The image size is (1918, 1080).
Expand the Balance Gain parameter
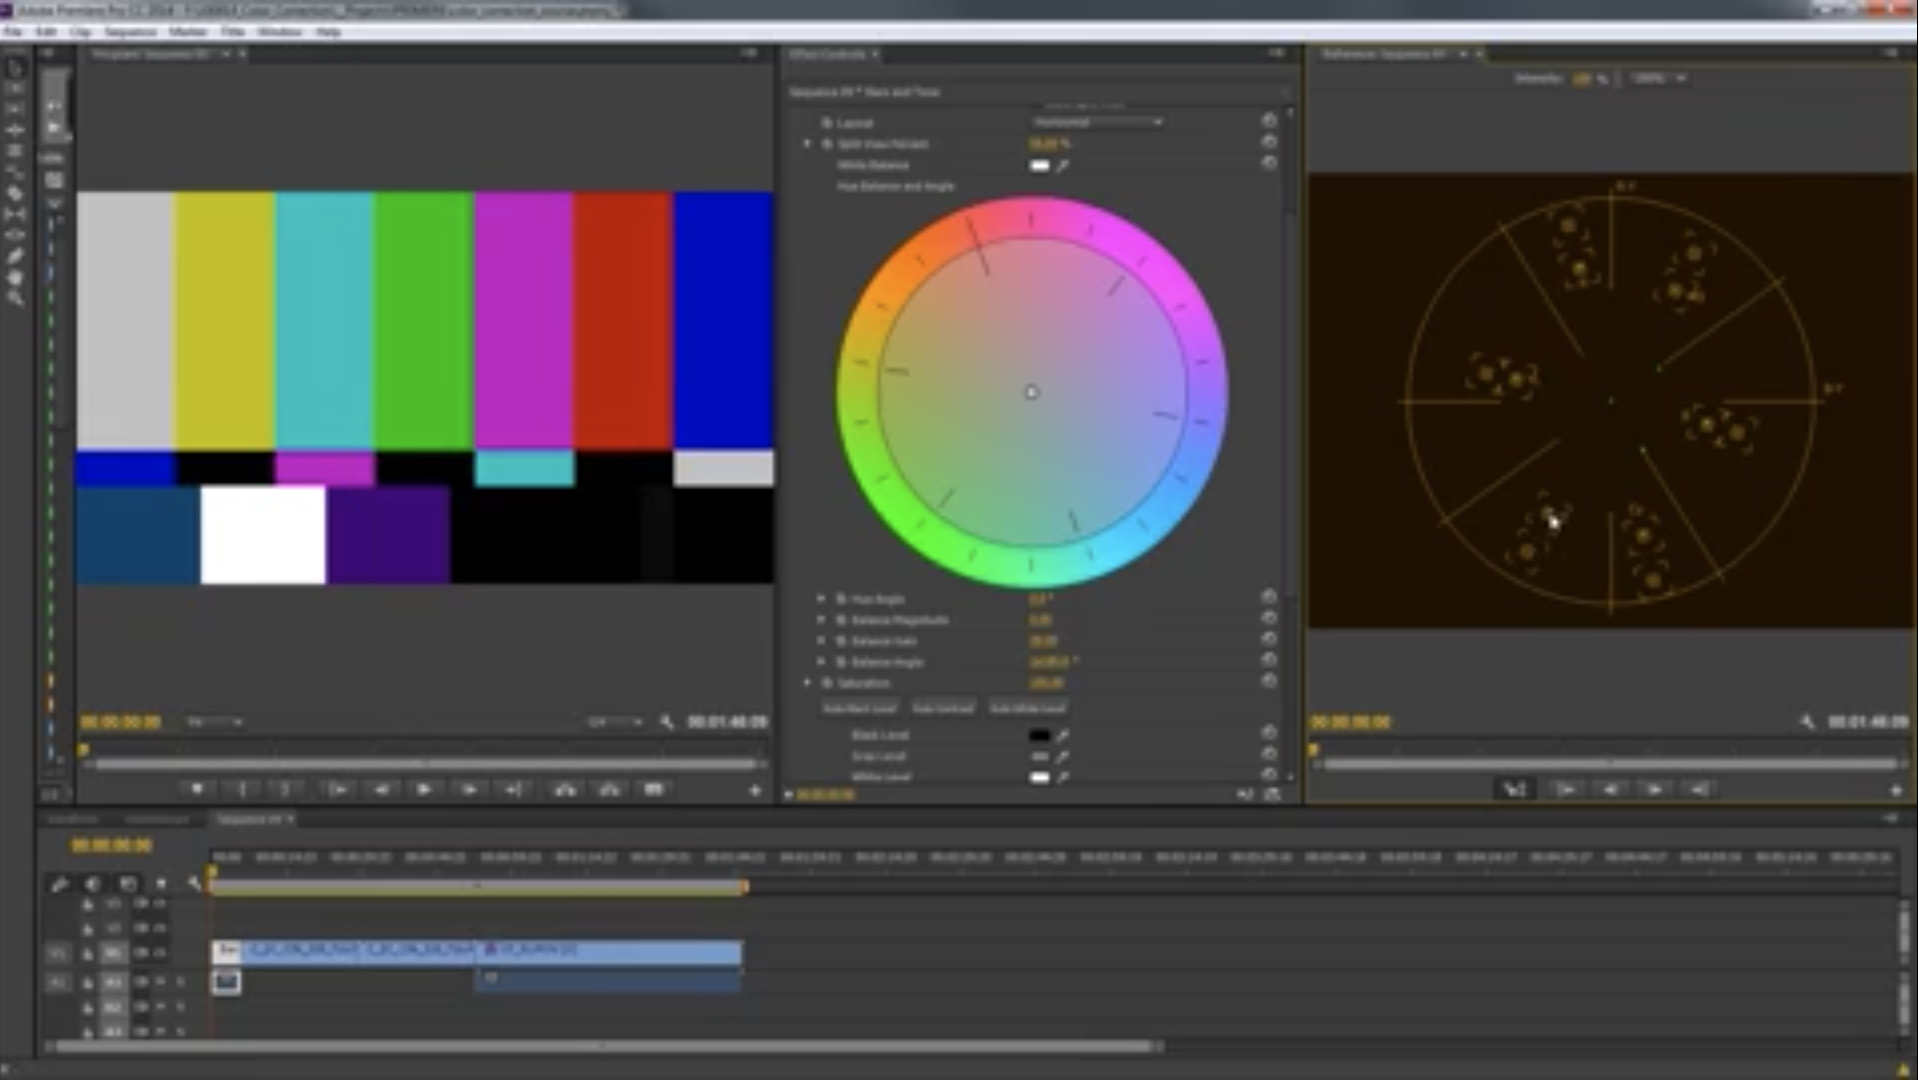pos(820,641)
